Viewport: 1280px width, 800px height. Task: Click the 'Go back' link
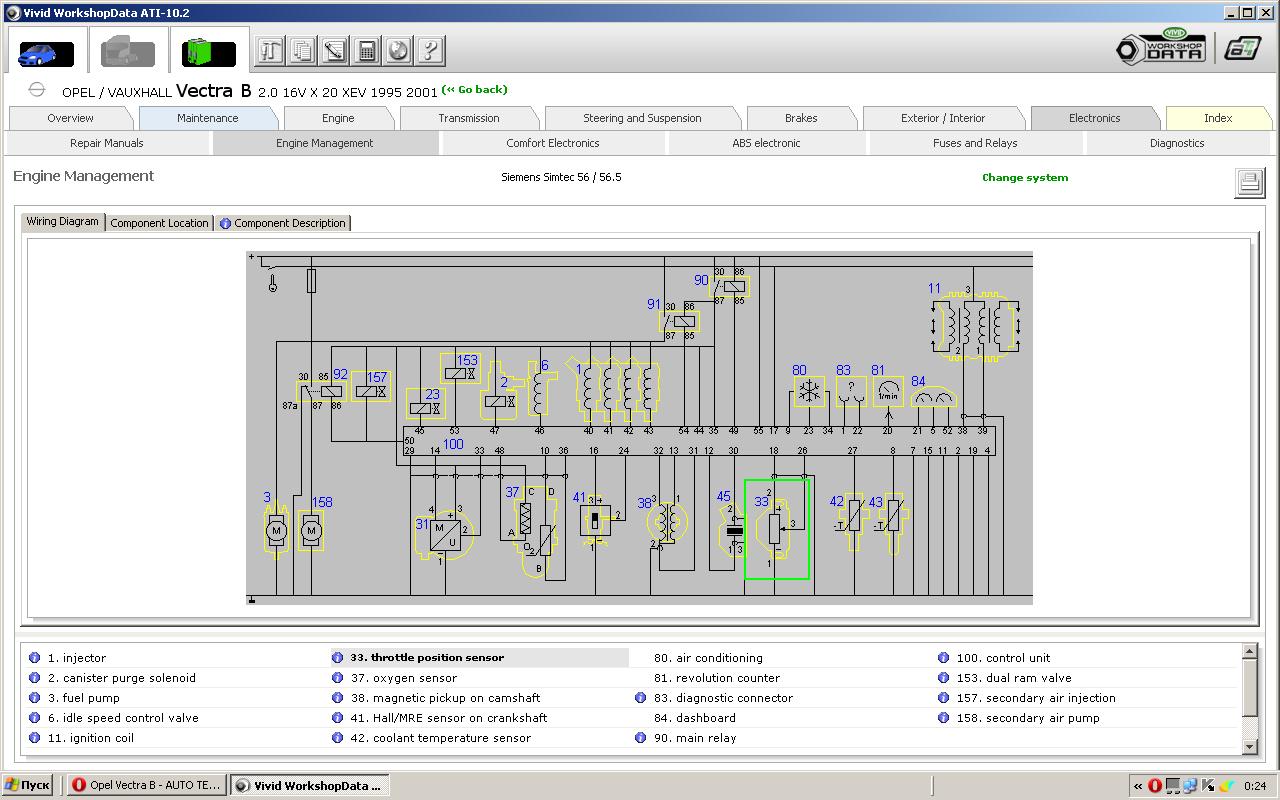475,90
